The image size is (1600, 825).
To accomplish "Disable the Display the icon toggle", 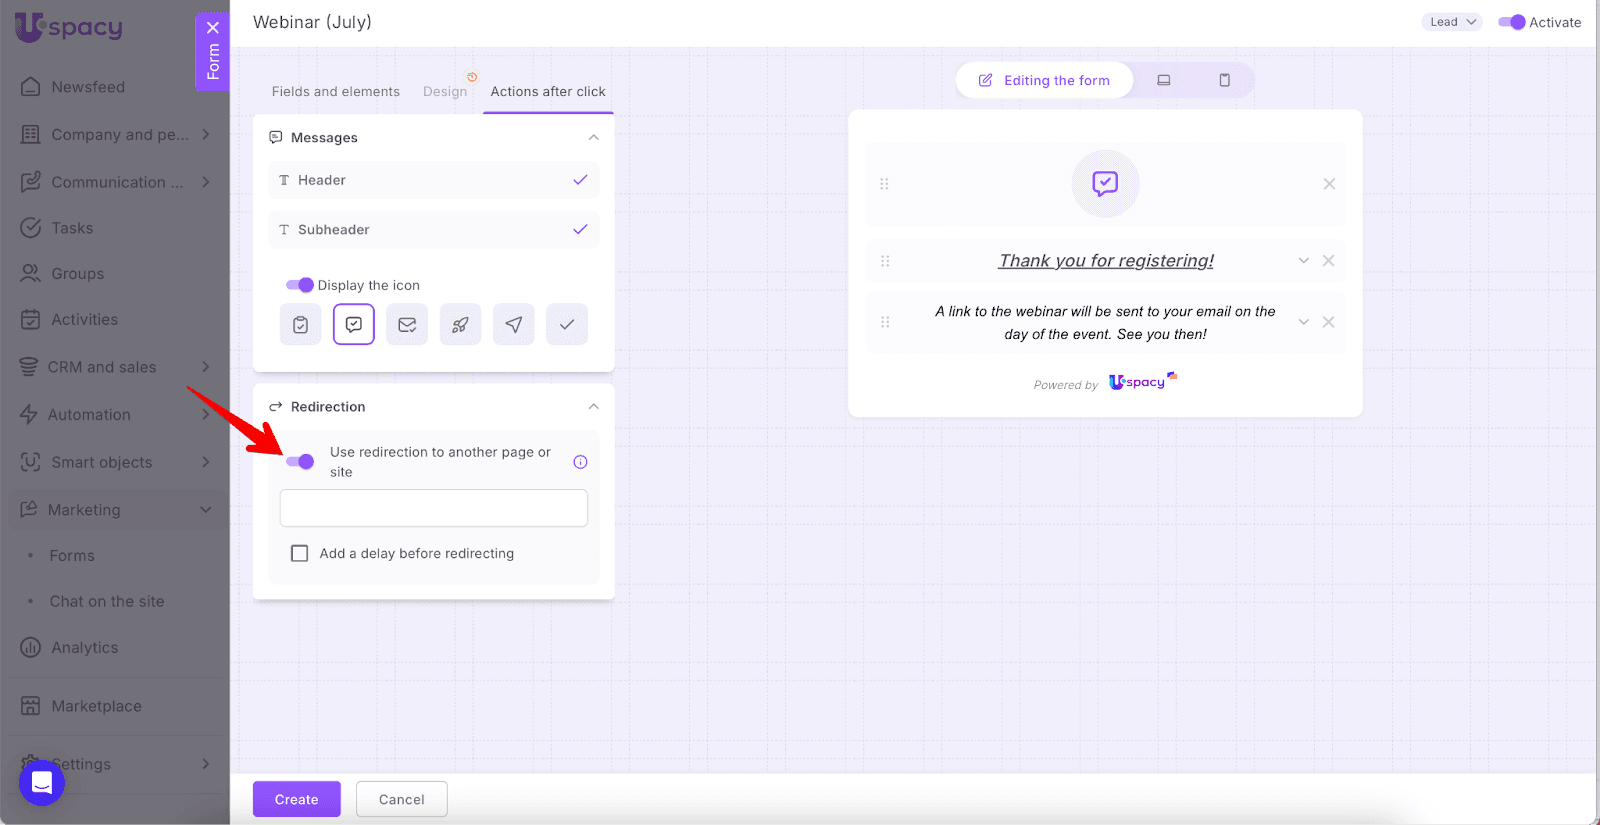I will click(300, 285).
